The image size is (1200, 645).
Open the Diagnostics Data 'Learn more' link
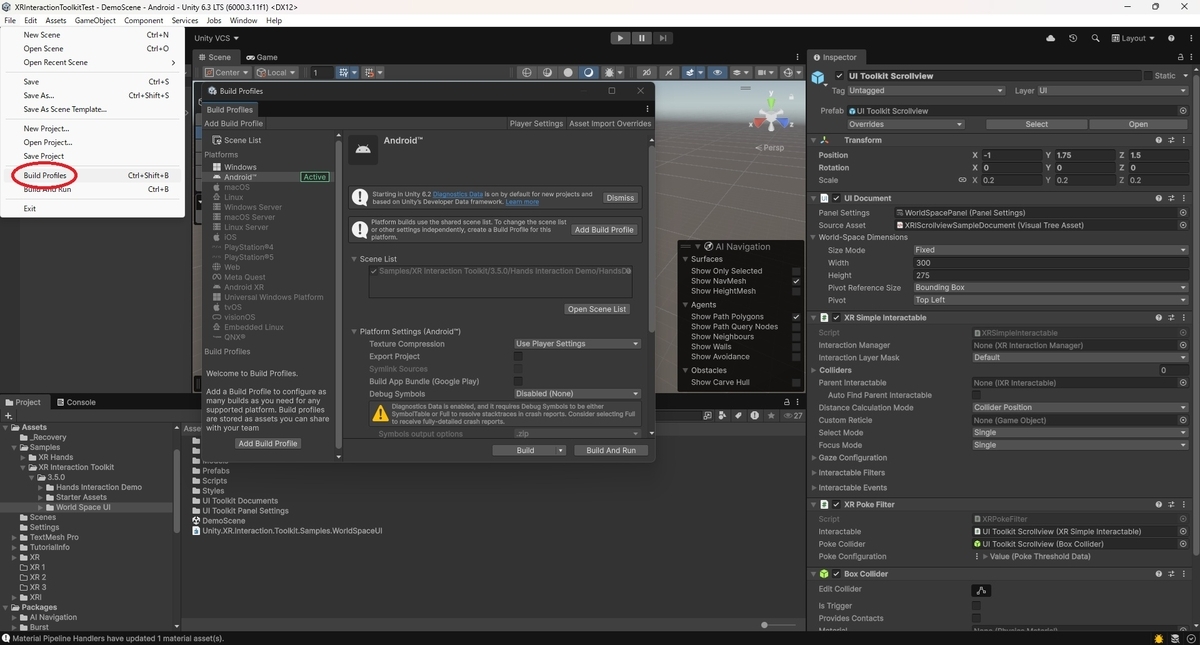[522, 202]
